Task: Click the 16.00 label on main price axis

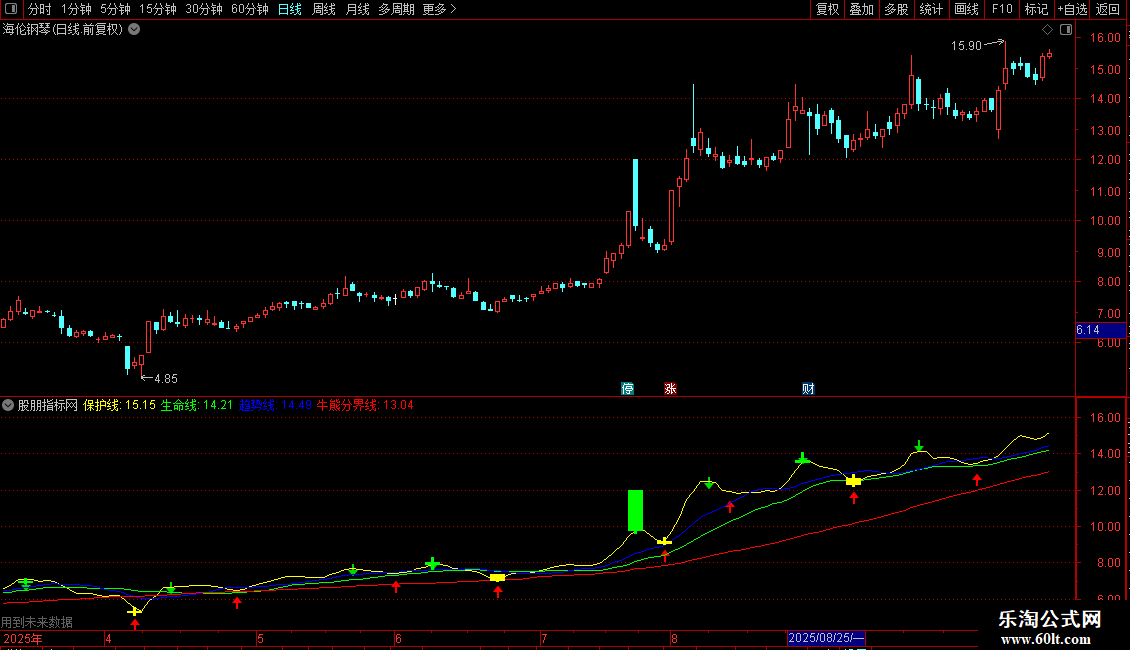Action: [1105, 38]
